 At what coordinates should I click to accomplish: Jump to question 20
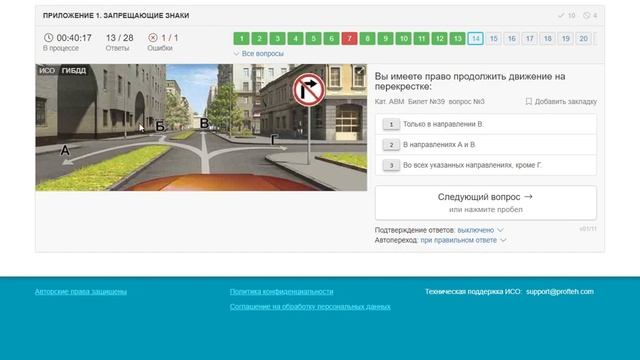click(583, 38)
